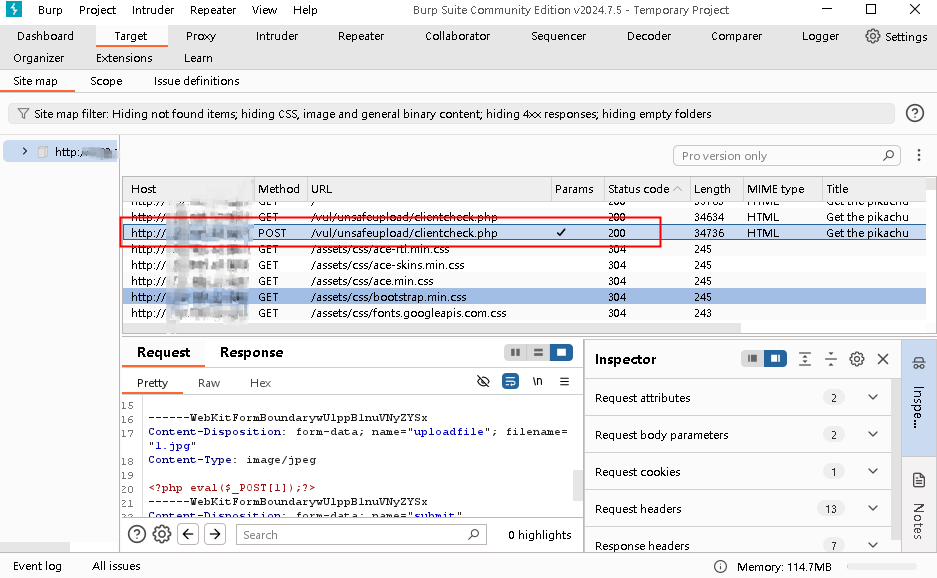Focus the Pro version only search field
Screen dimensions: 937x578
coord(788,155)
